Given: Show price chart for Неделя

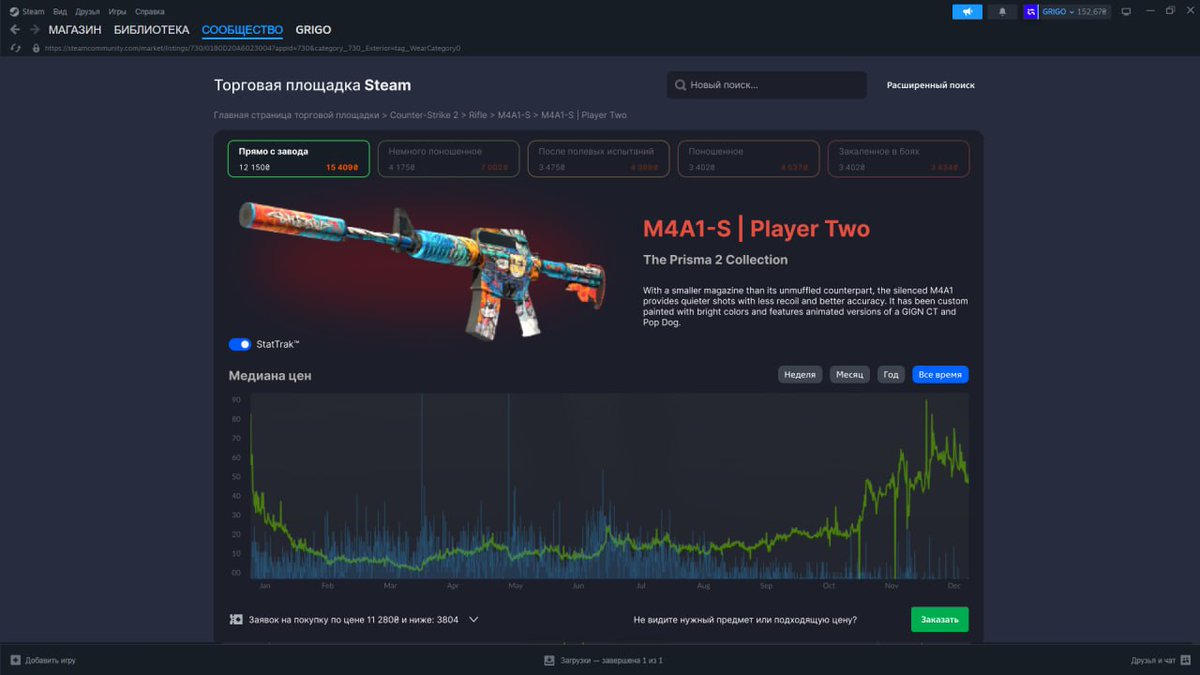Looking at the screenshot, I should click(x=800, y=375).
